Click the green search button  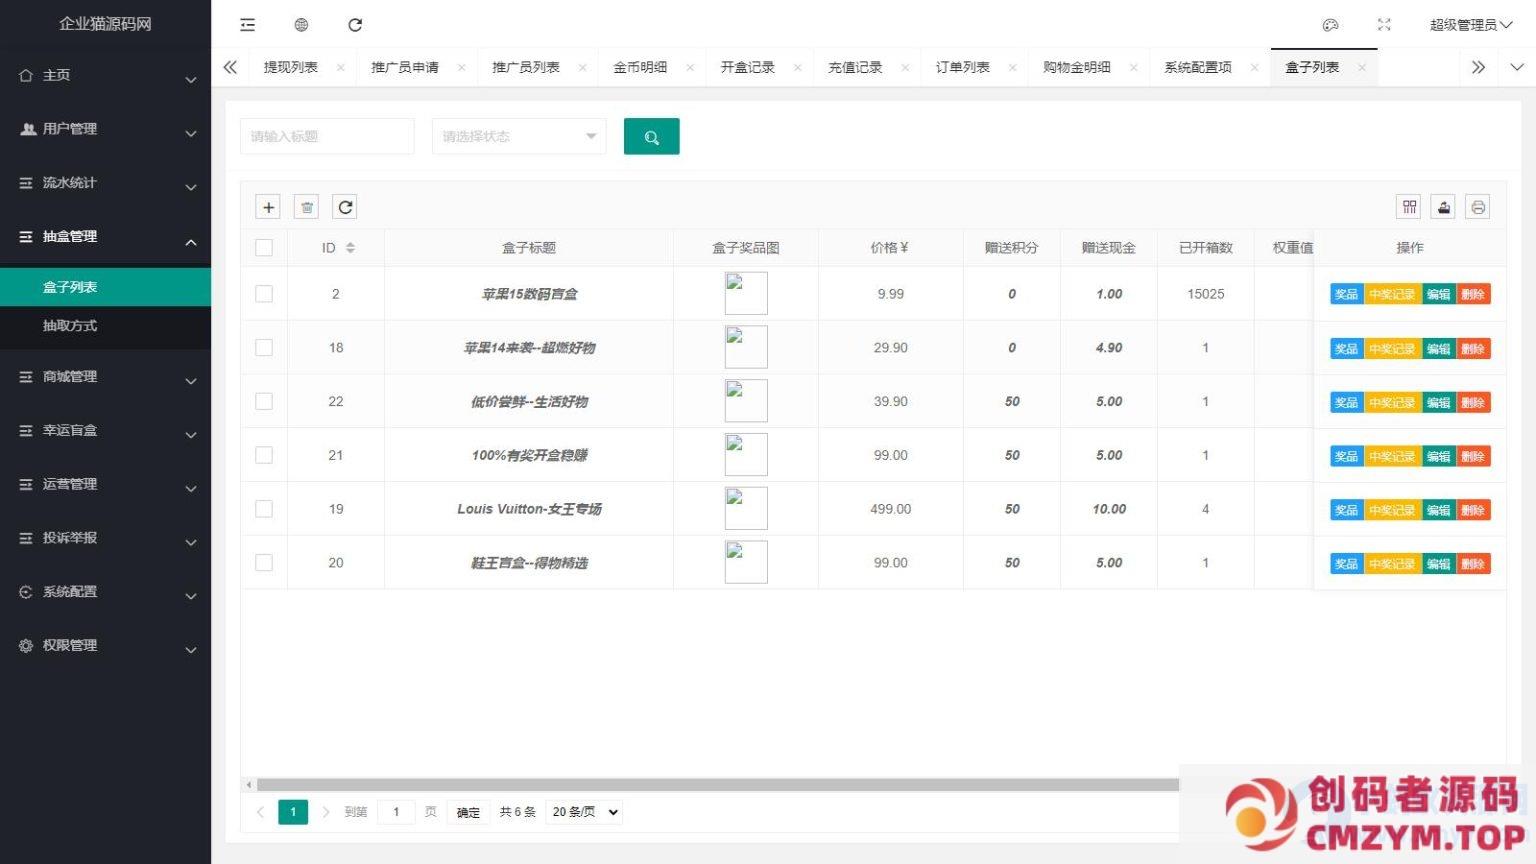coord(651,137)
